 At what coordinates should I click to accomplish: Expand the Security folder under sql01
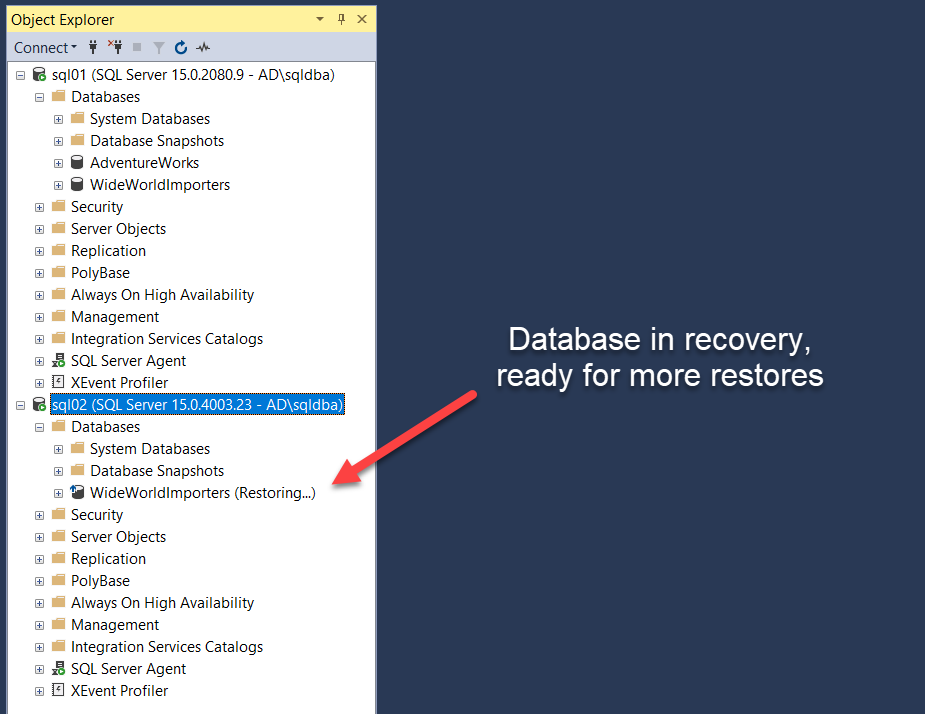coord(40,208)
